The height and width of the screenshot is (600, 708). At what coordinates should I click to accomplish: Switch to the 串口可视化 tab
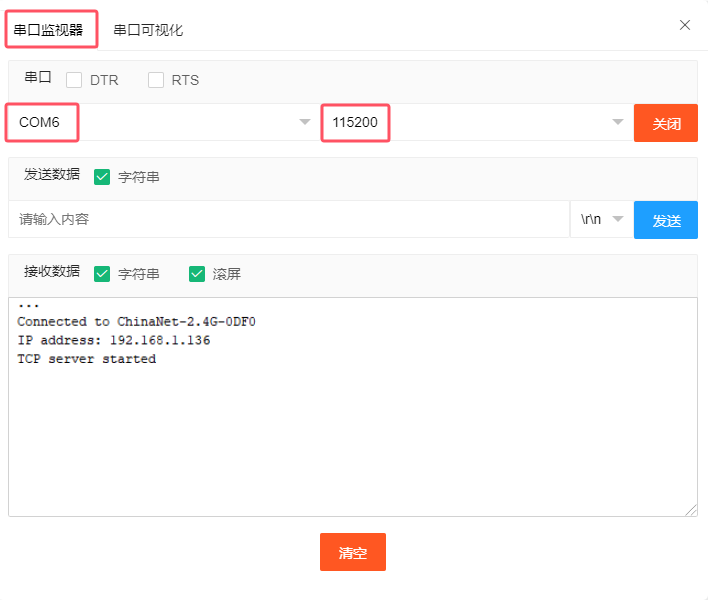(x=148, y=30)
